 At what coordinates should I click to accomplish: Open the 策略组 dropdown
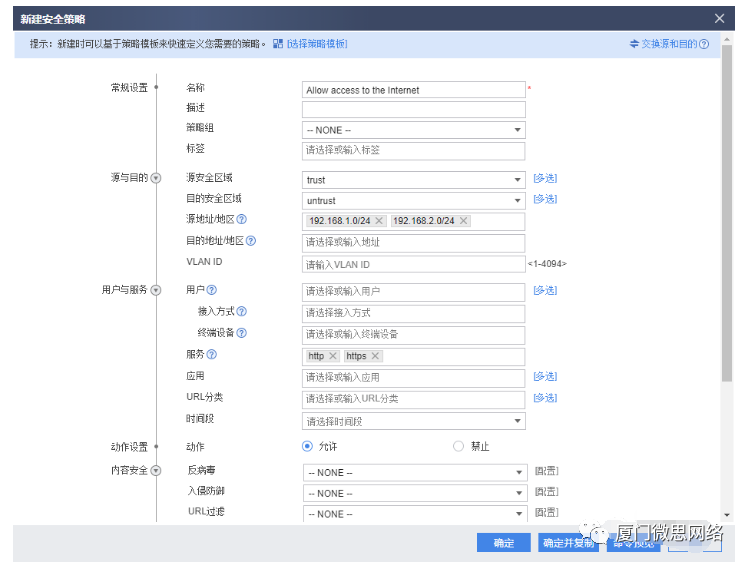(414, 130)
